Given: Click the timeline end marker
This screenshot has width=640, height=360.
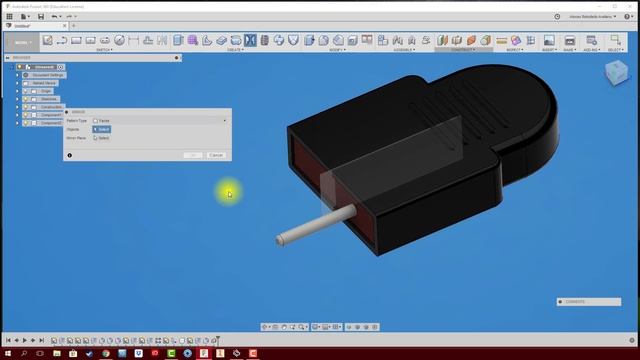Looking at the screenshot, I should [x=218, y=339].
